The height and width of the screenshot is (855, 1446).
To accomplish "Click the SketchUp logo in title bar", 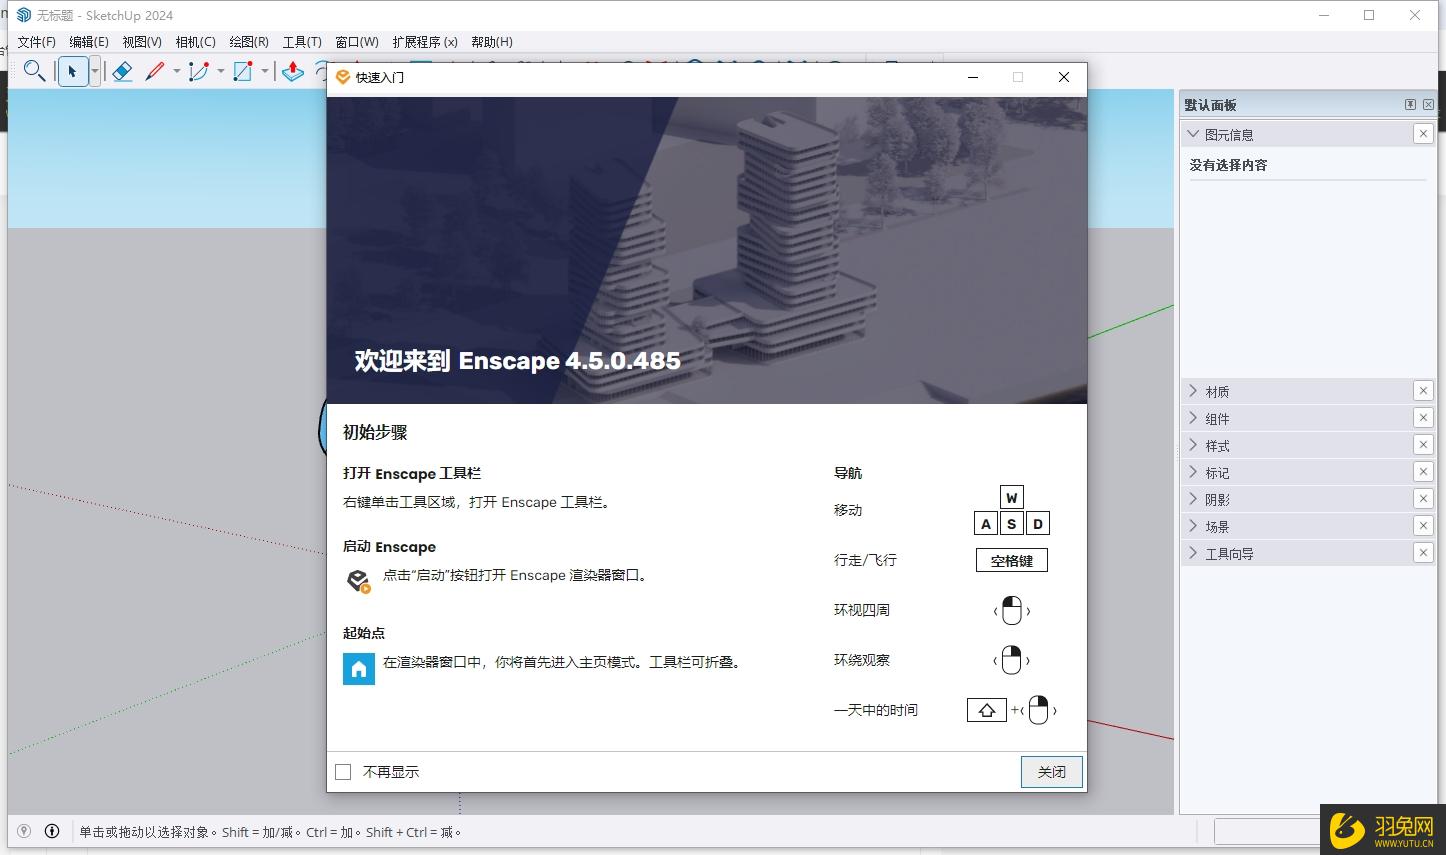I will point(24,15).
